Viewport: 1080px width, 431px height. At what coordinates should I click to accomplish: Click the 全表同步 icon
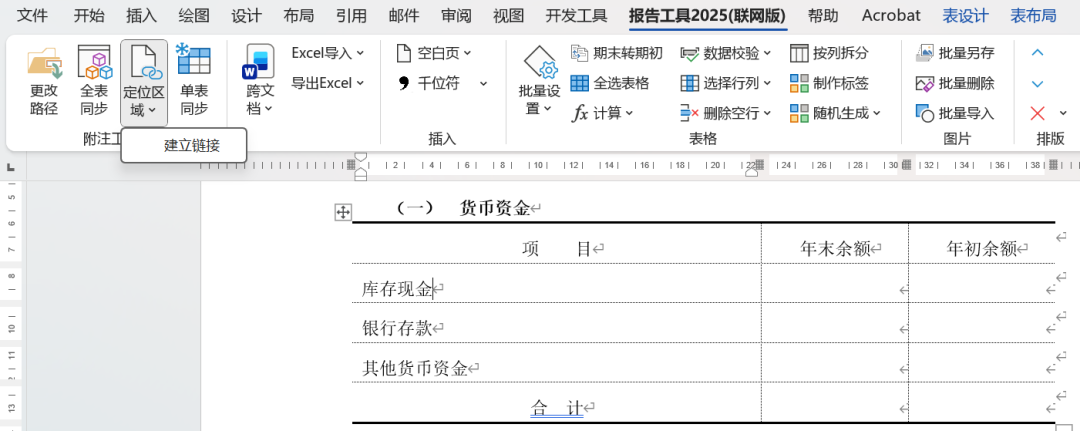coord(94,63)
